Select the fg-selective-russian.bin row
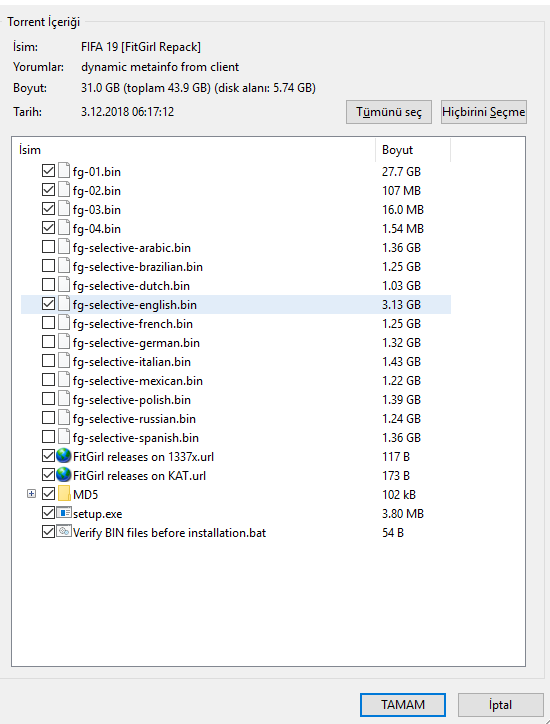 (x=236, y=418)
